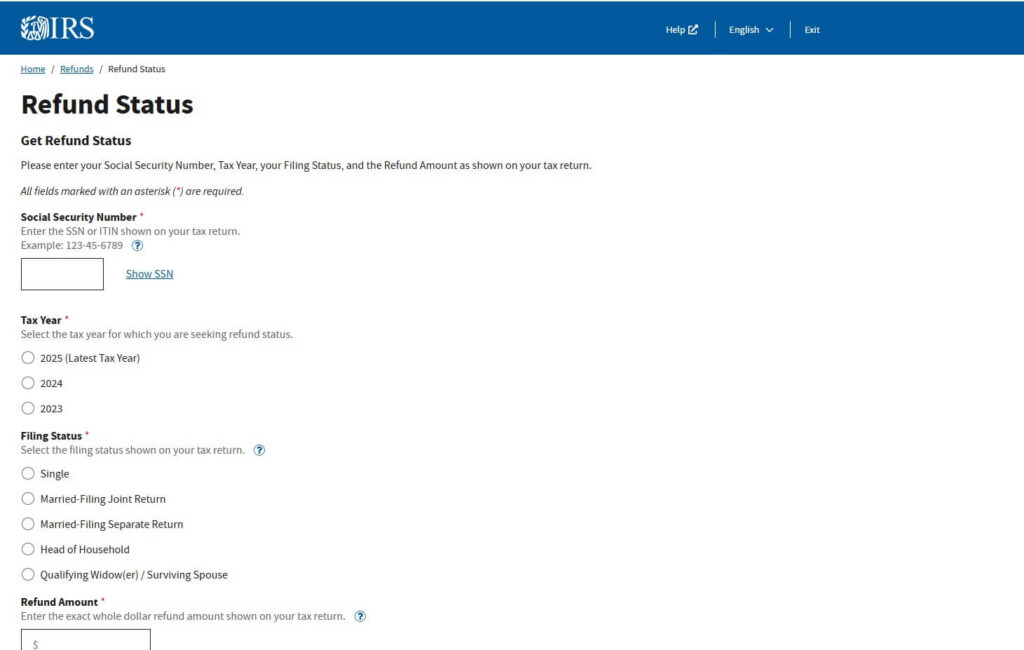Click Exit in the header
Screen dimensions: 1024x650
click(x=812, y=30)
